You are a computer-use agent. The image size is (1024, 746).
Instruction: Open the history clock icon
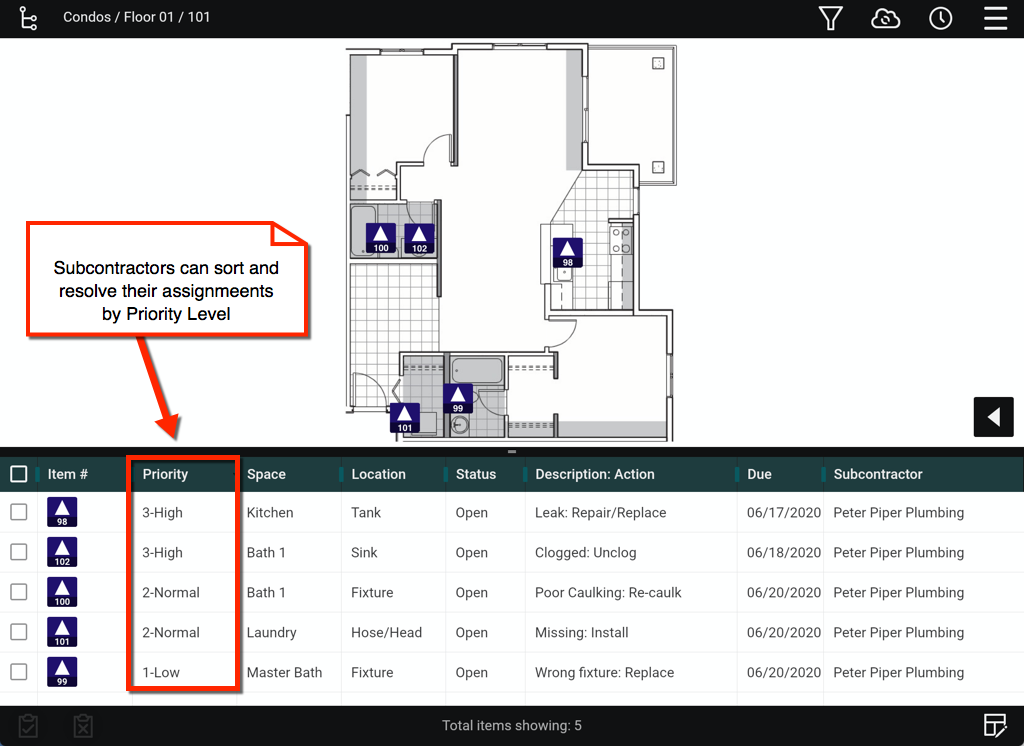click(940, 18)
